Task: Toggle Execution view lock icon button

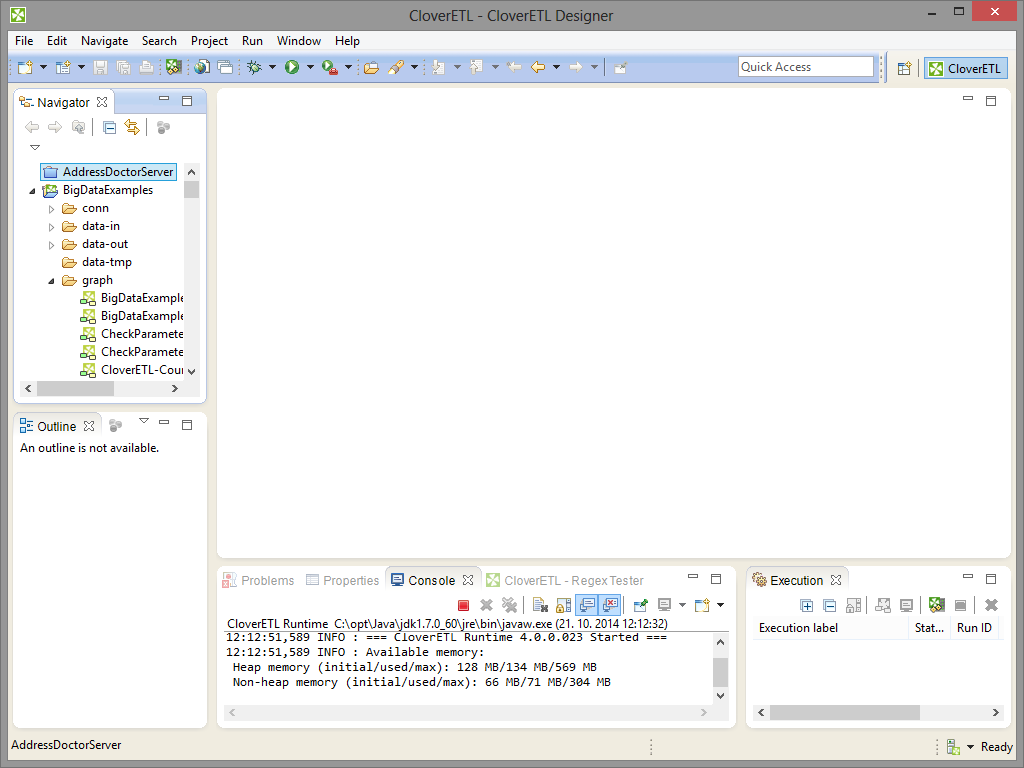Action: [x=853, y=605]
